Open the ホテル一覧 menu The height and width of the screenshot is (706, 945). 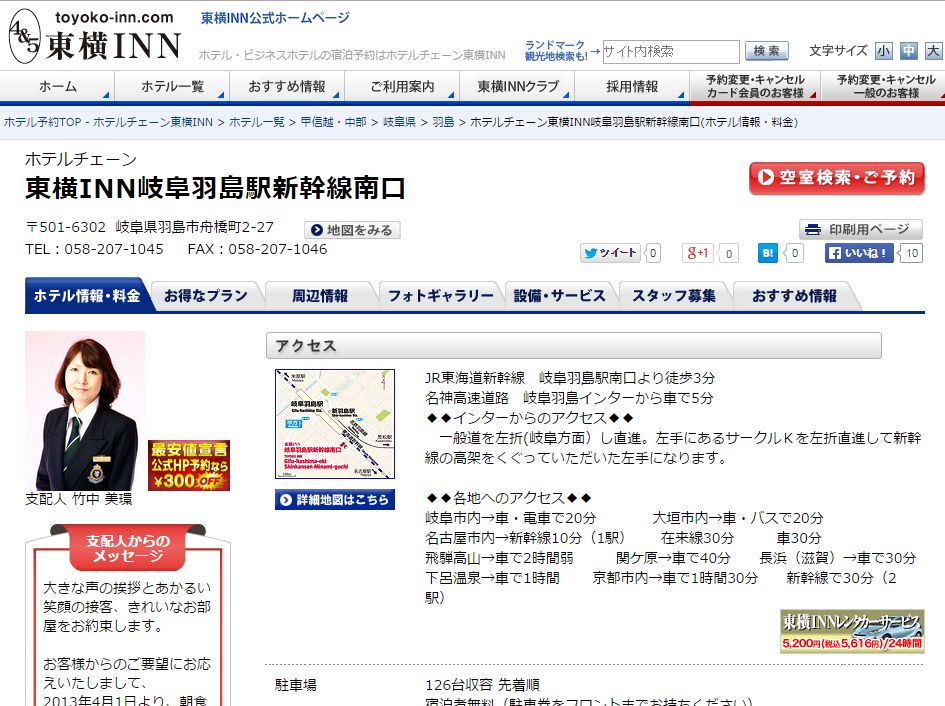(172, 86)
